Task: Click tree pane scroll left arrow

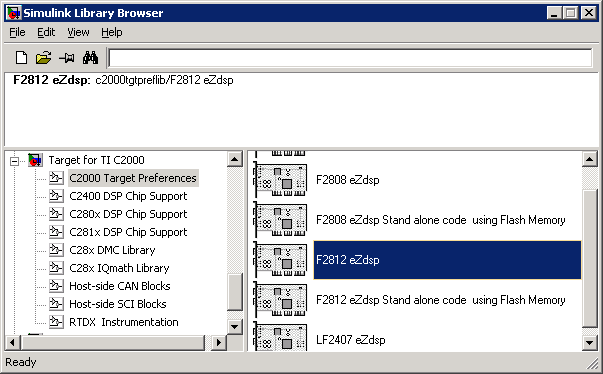Action: 12,342
